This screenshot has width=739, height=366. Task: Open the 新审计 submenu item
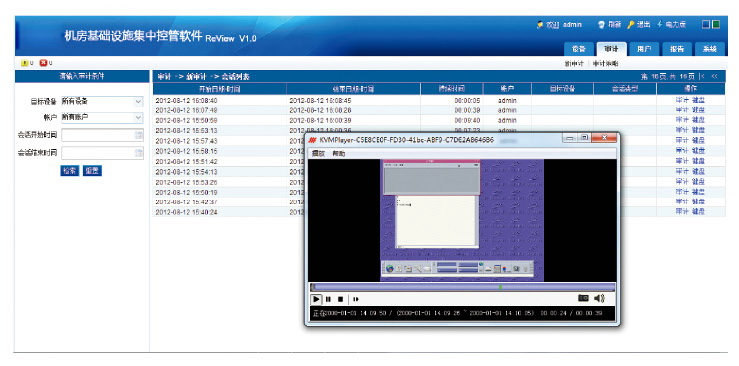click(x=575, y=64)
